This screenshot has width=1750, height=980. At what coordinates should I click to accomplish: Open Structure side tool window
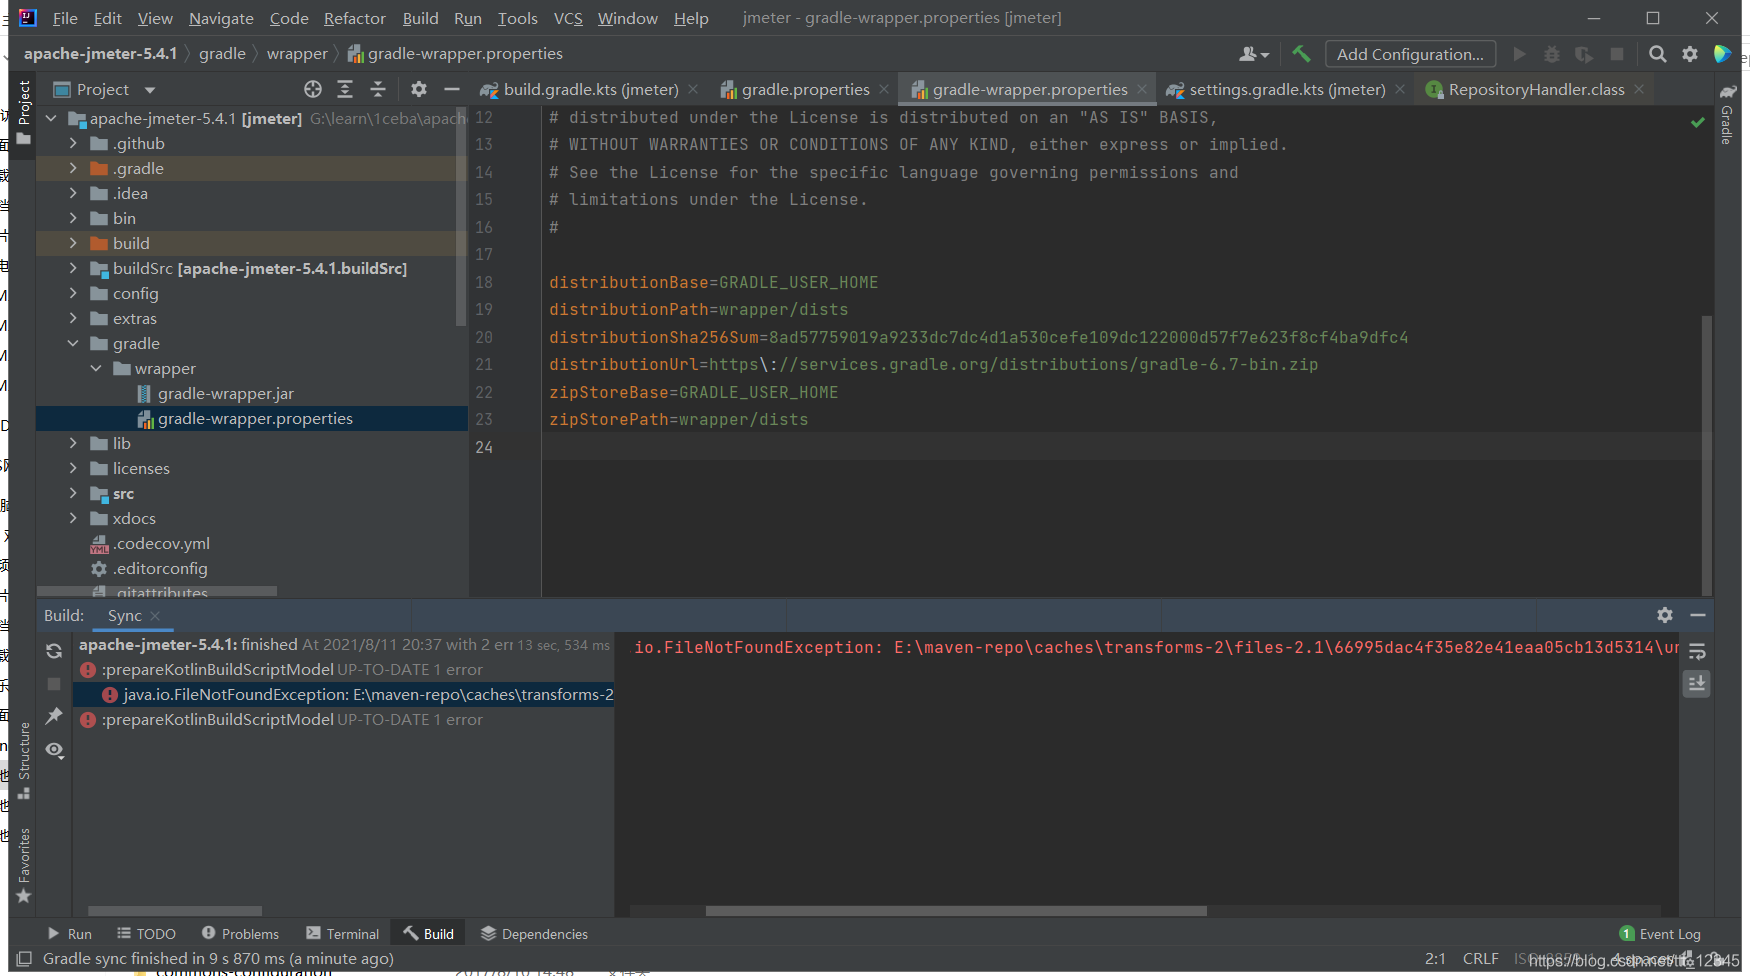[24, 760]
